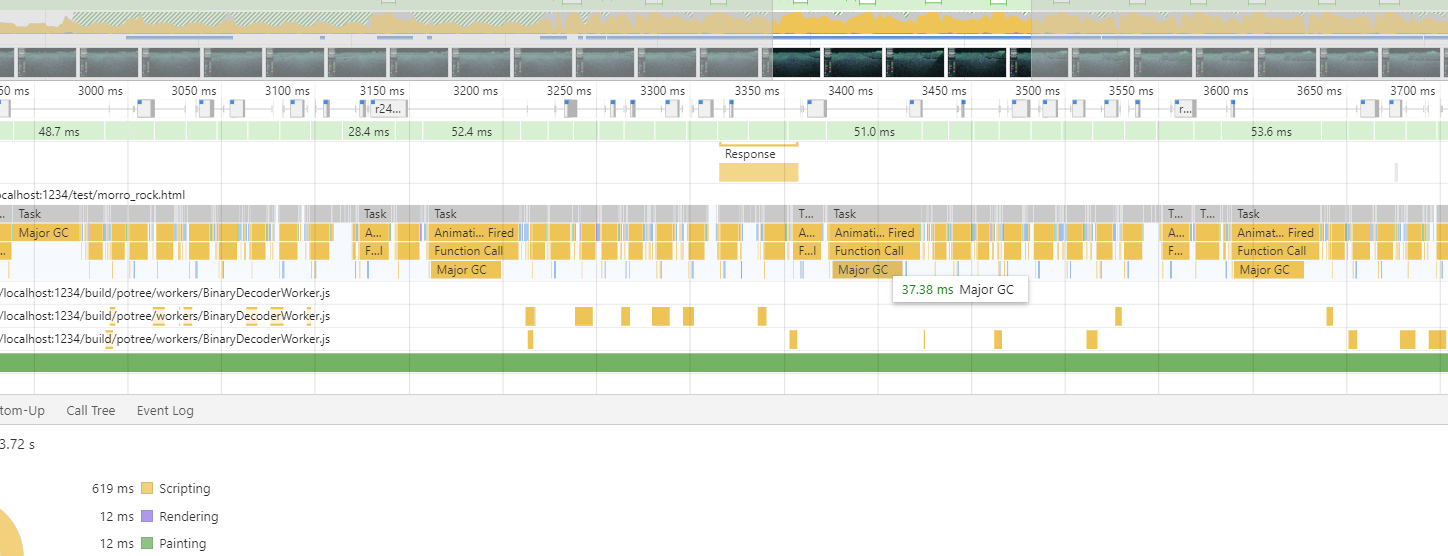The image size is (1448, 556).
Task: Select the 53.6 ms frame
Action: pos(1270,131)
